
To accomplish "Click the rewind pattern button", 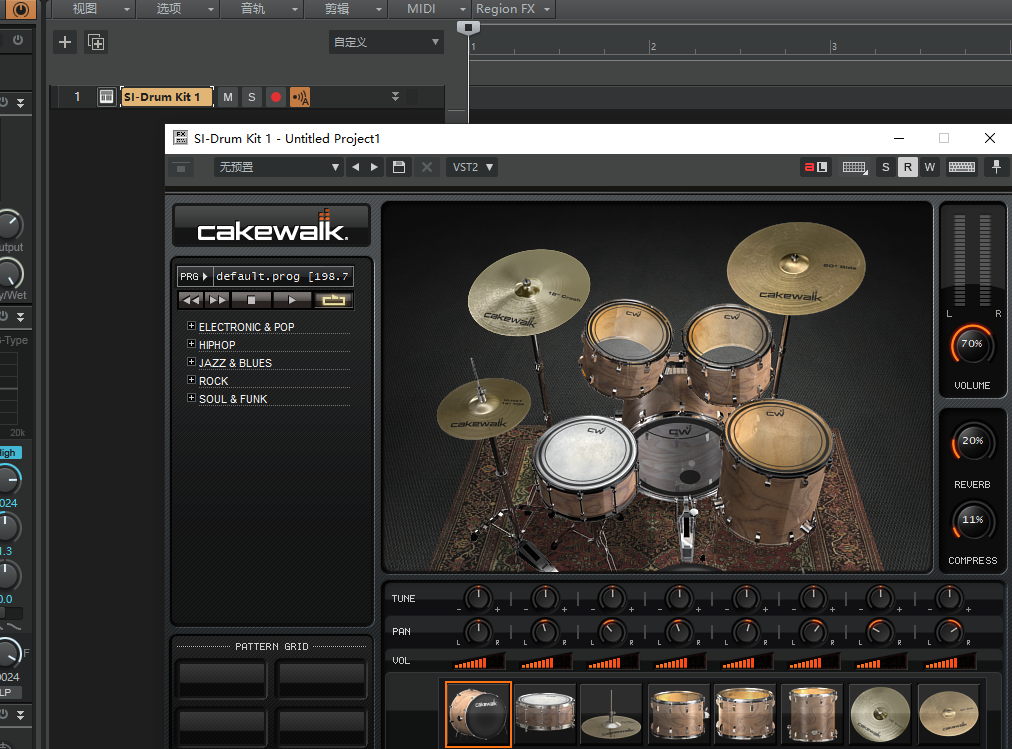I will [190, 300].
